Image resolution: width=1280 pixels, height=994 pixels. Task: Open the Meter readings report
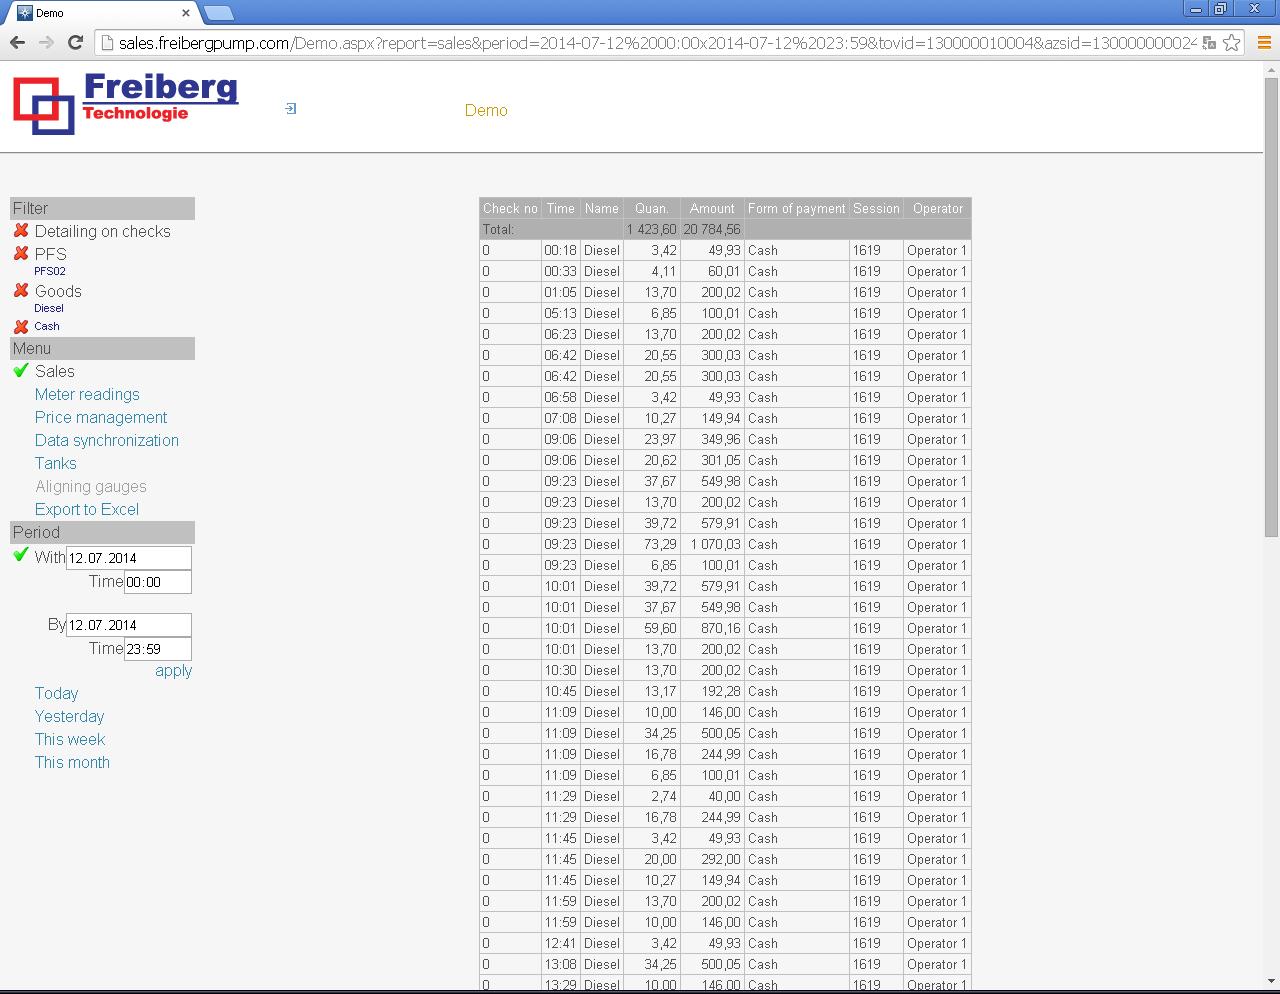coord(87,394)
